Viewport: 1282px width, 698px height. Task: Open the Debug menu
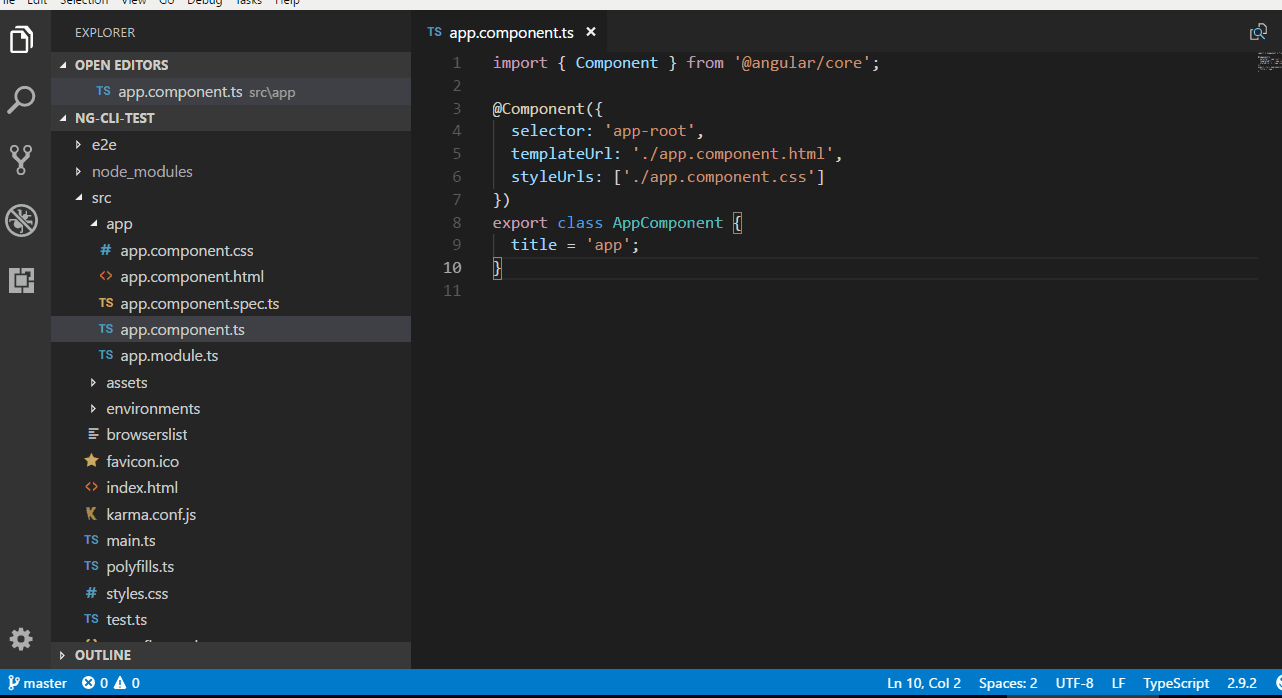tap(204, 3)
